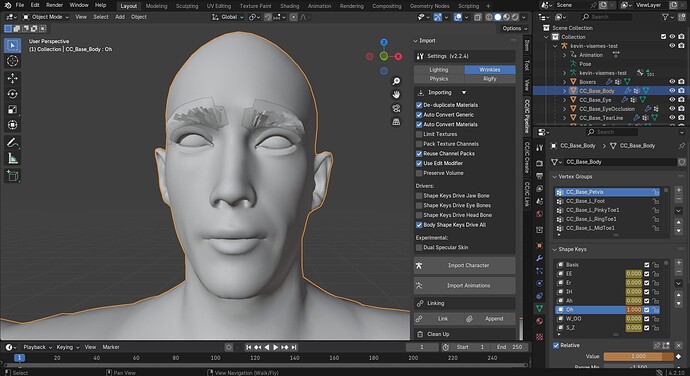The image size is (690, 376).
Task: Uncheck De-duplicate Materials option
Action: click(419, 105)
